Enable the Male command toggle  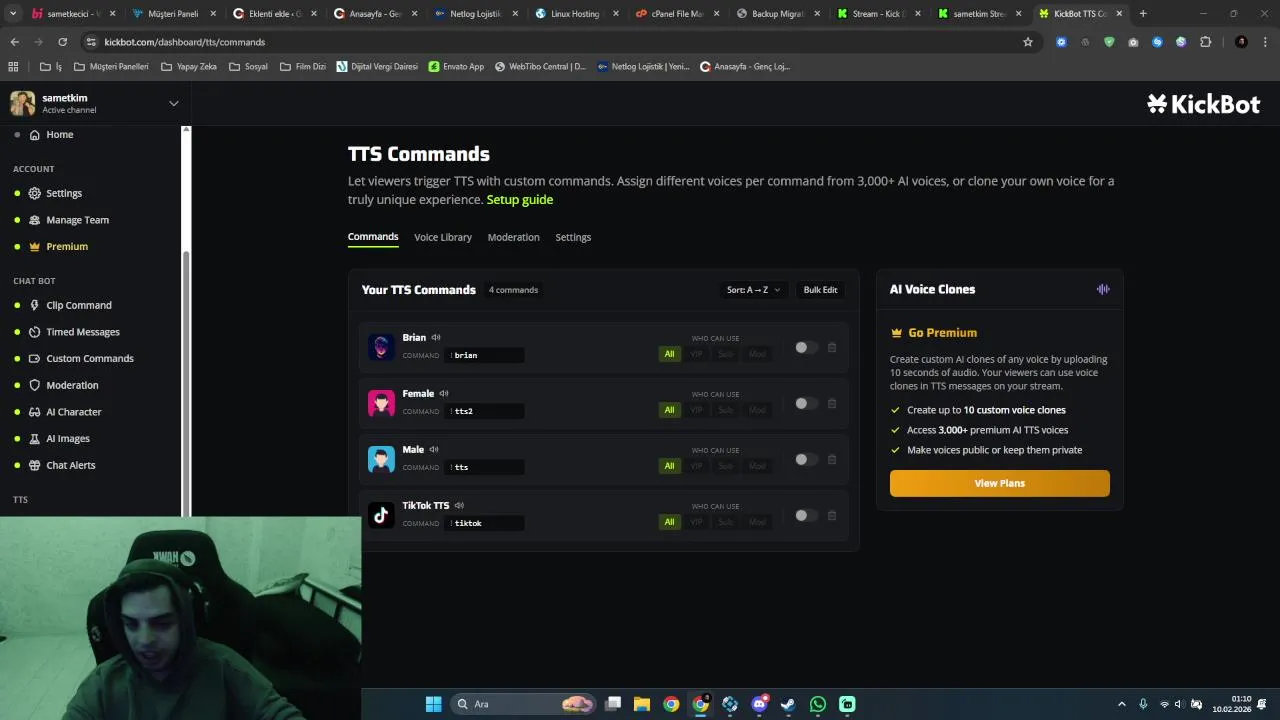(806, 459)
